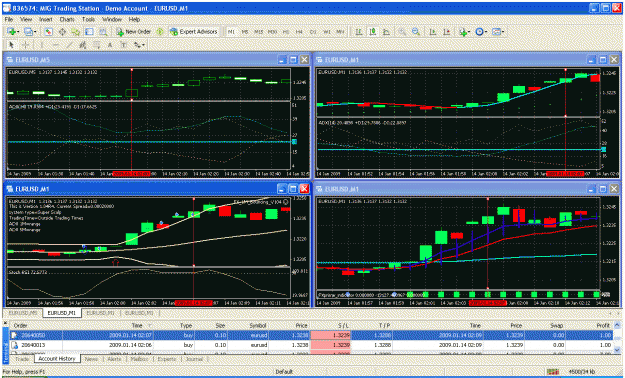Switch timeframe to H4

pos(299,32)
